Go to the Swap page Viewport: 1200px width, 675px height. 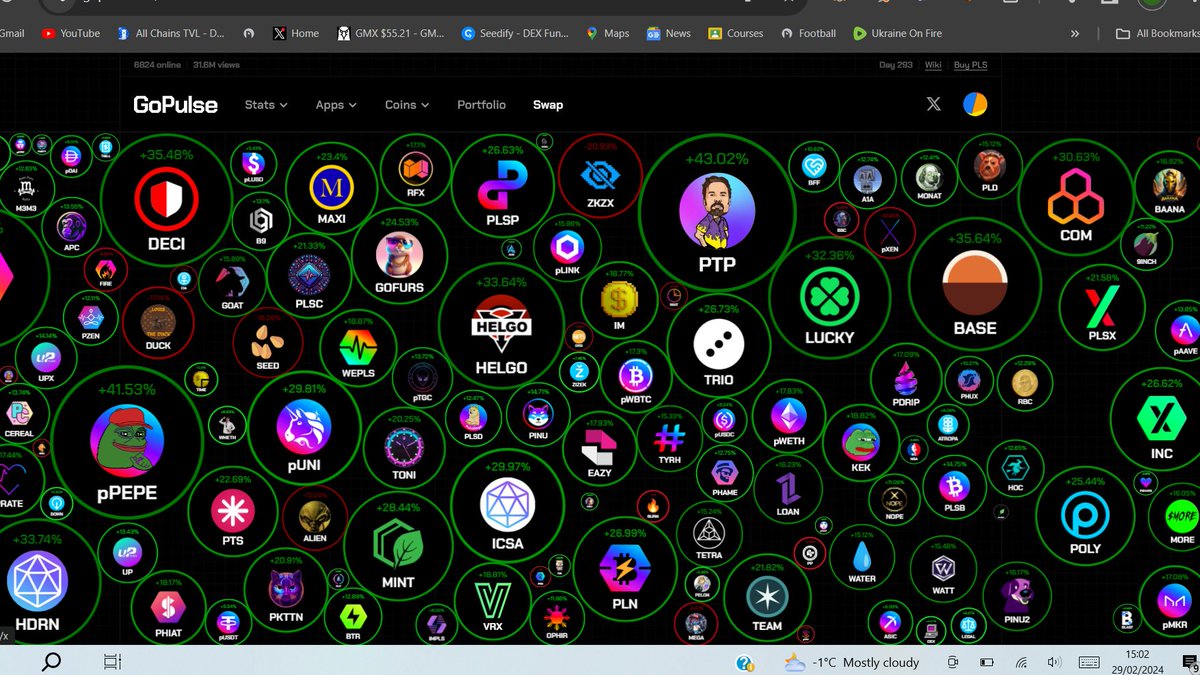548,105
